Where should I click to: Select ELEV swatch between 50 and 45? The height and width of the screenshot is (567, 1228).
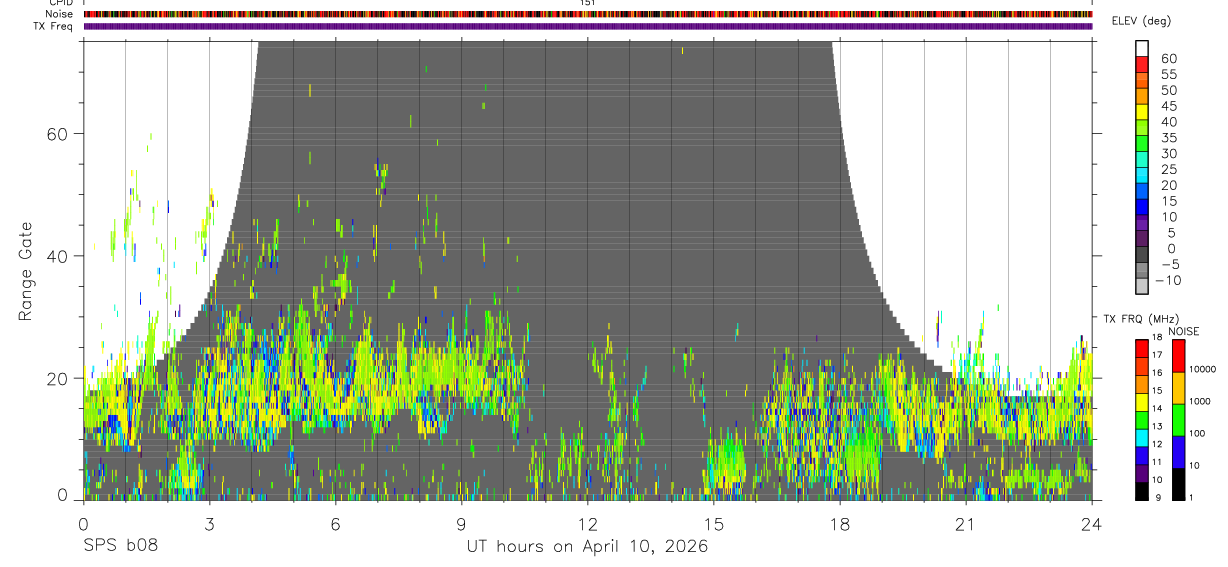pos(1142,98)
